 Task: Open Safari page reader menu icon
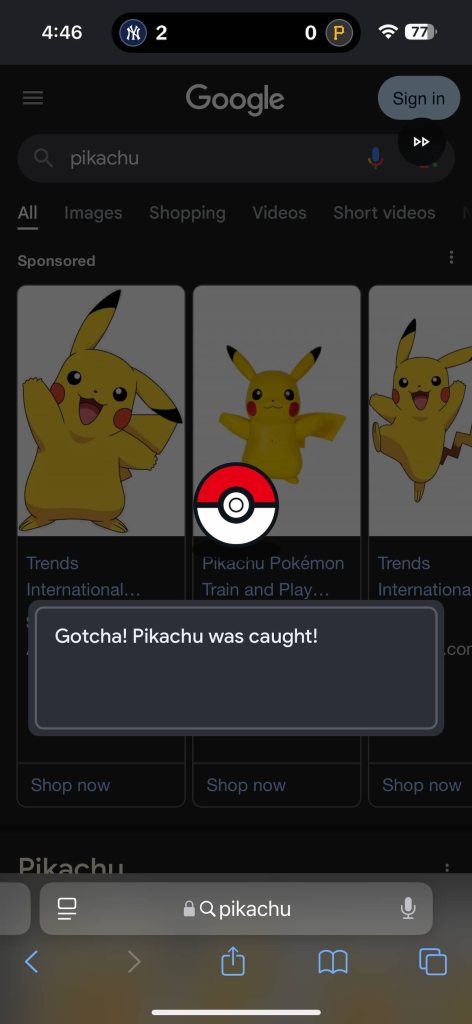click(x=67, y=908)
